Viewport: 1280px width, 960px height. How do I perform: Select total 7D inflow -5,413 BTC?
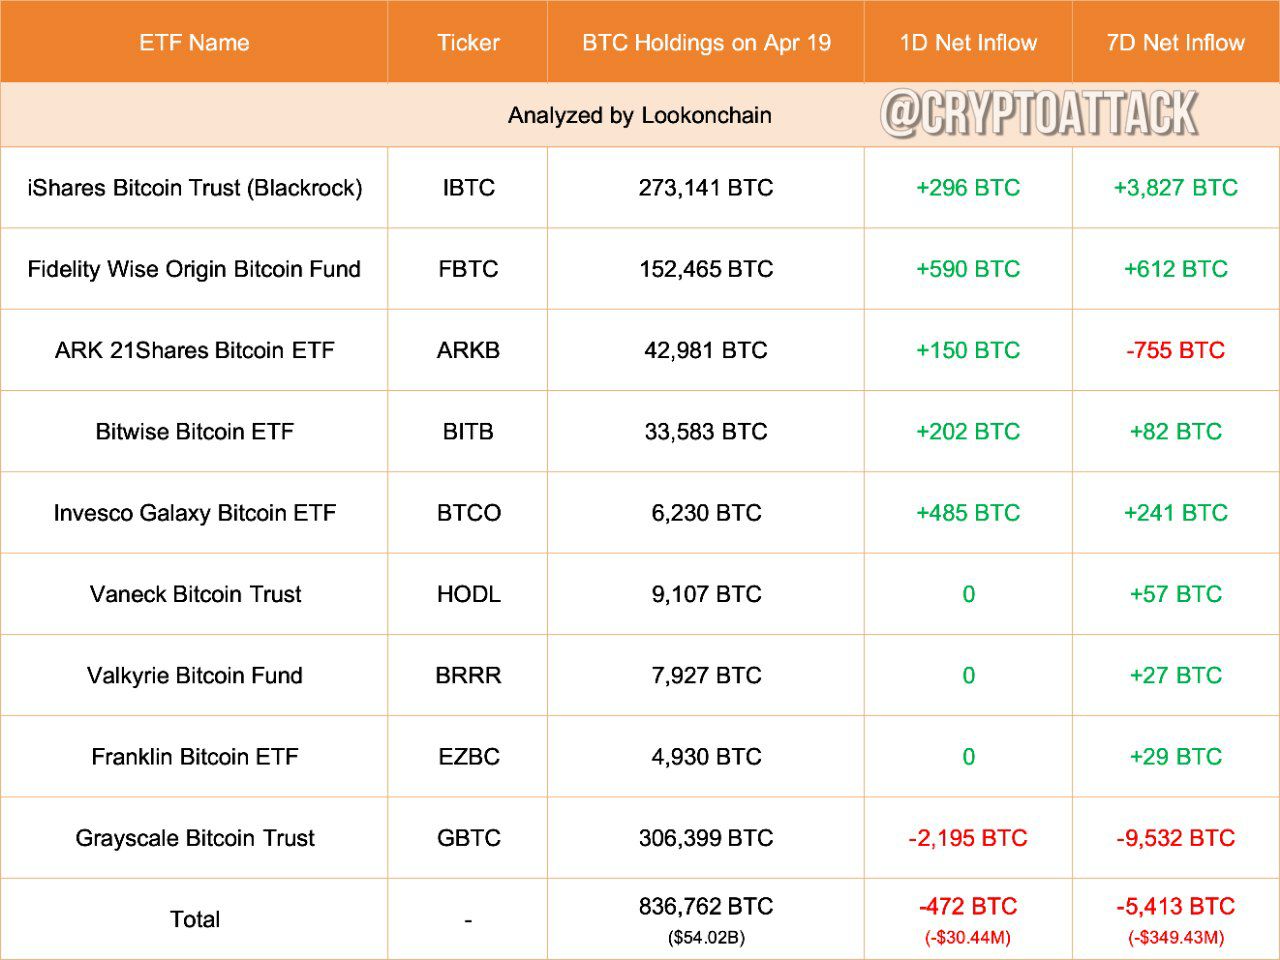pos(1175,907)
